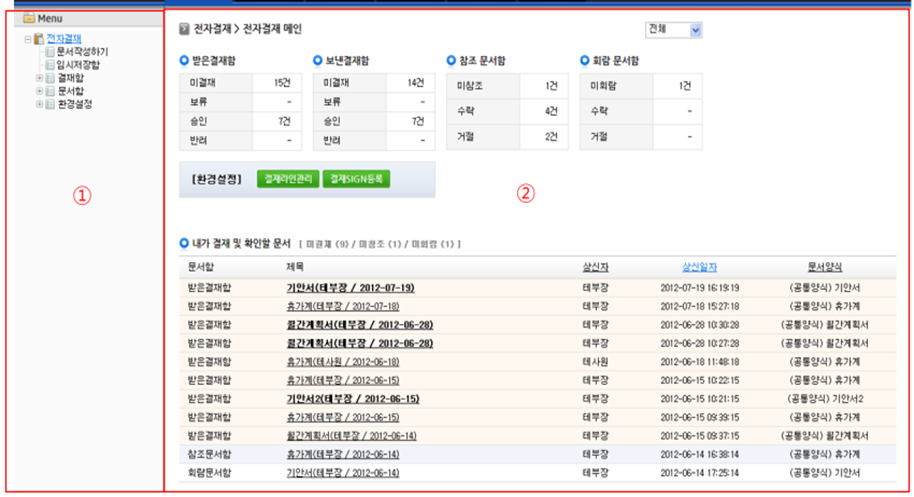Open 월간계획서 document submitted at 10:27:28
Screen dimensions: 914x497
tap(360, 344)
